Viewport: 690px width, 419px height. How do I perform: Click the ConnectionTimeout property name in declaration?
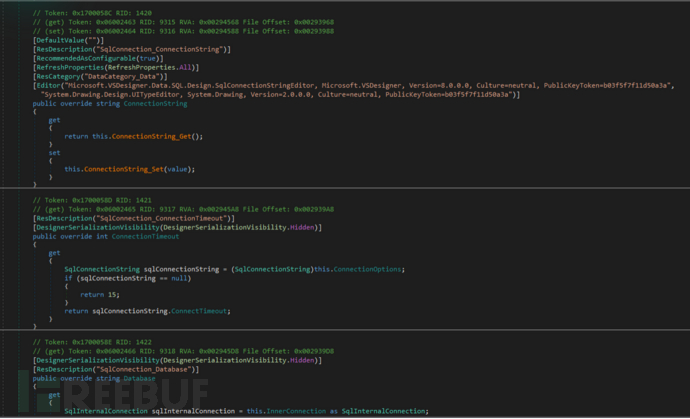[x=145, y=236]
